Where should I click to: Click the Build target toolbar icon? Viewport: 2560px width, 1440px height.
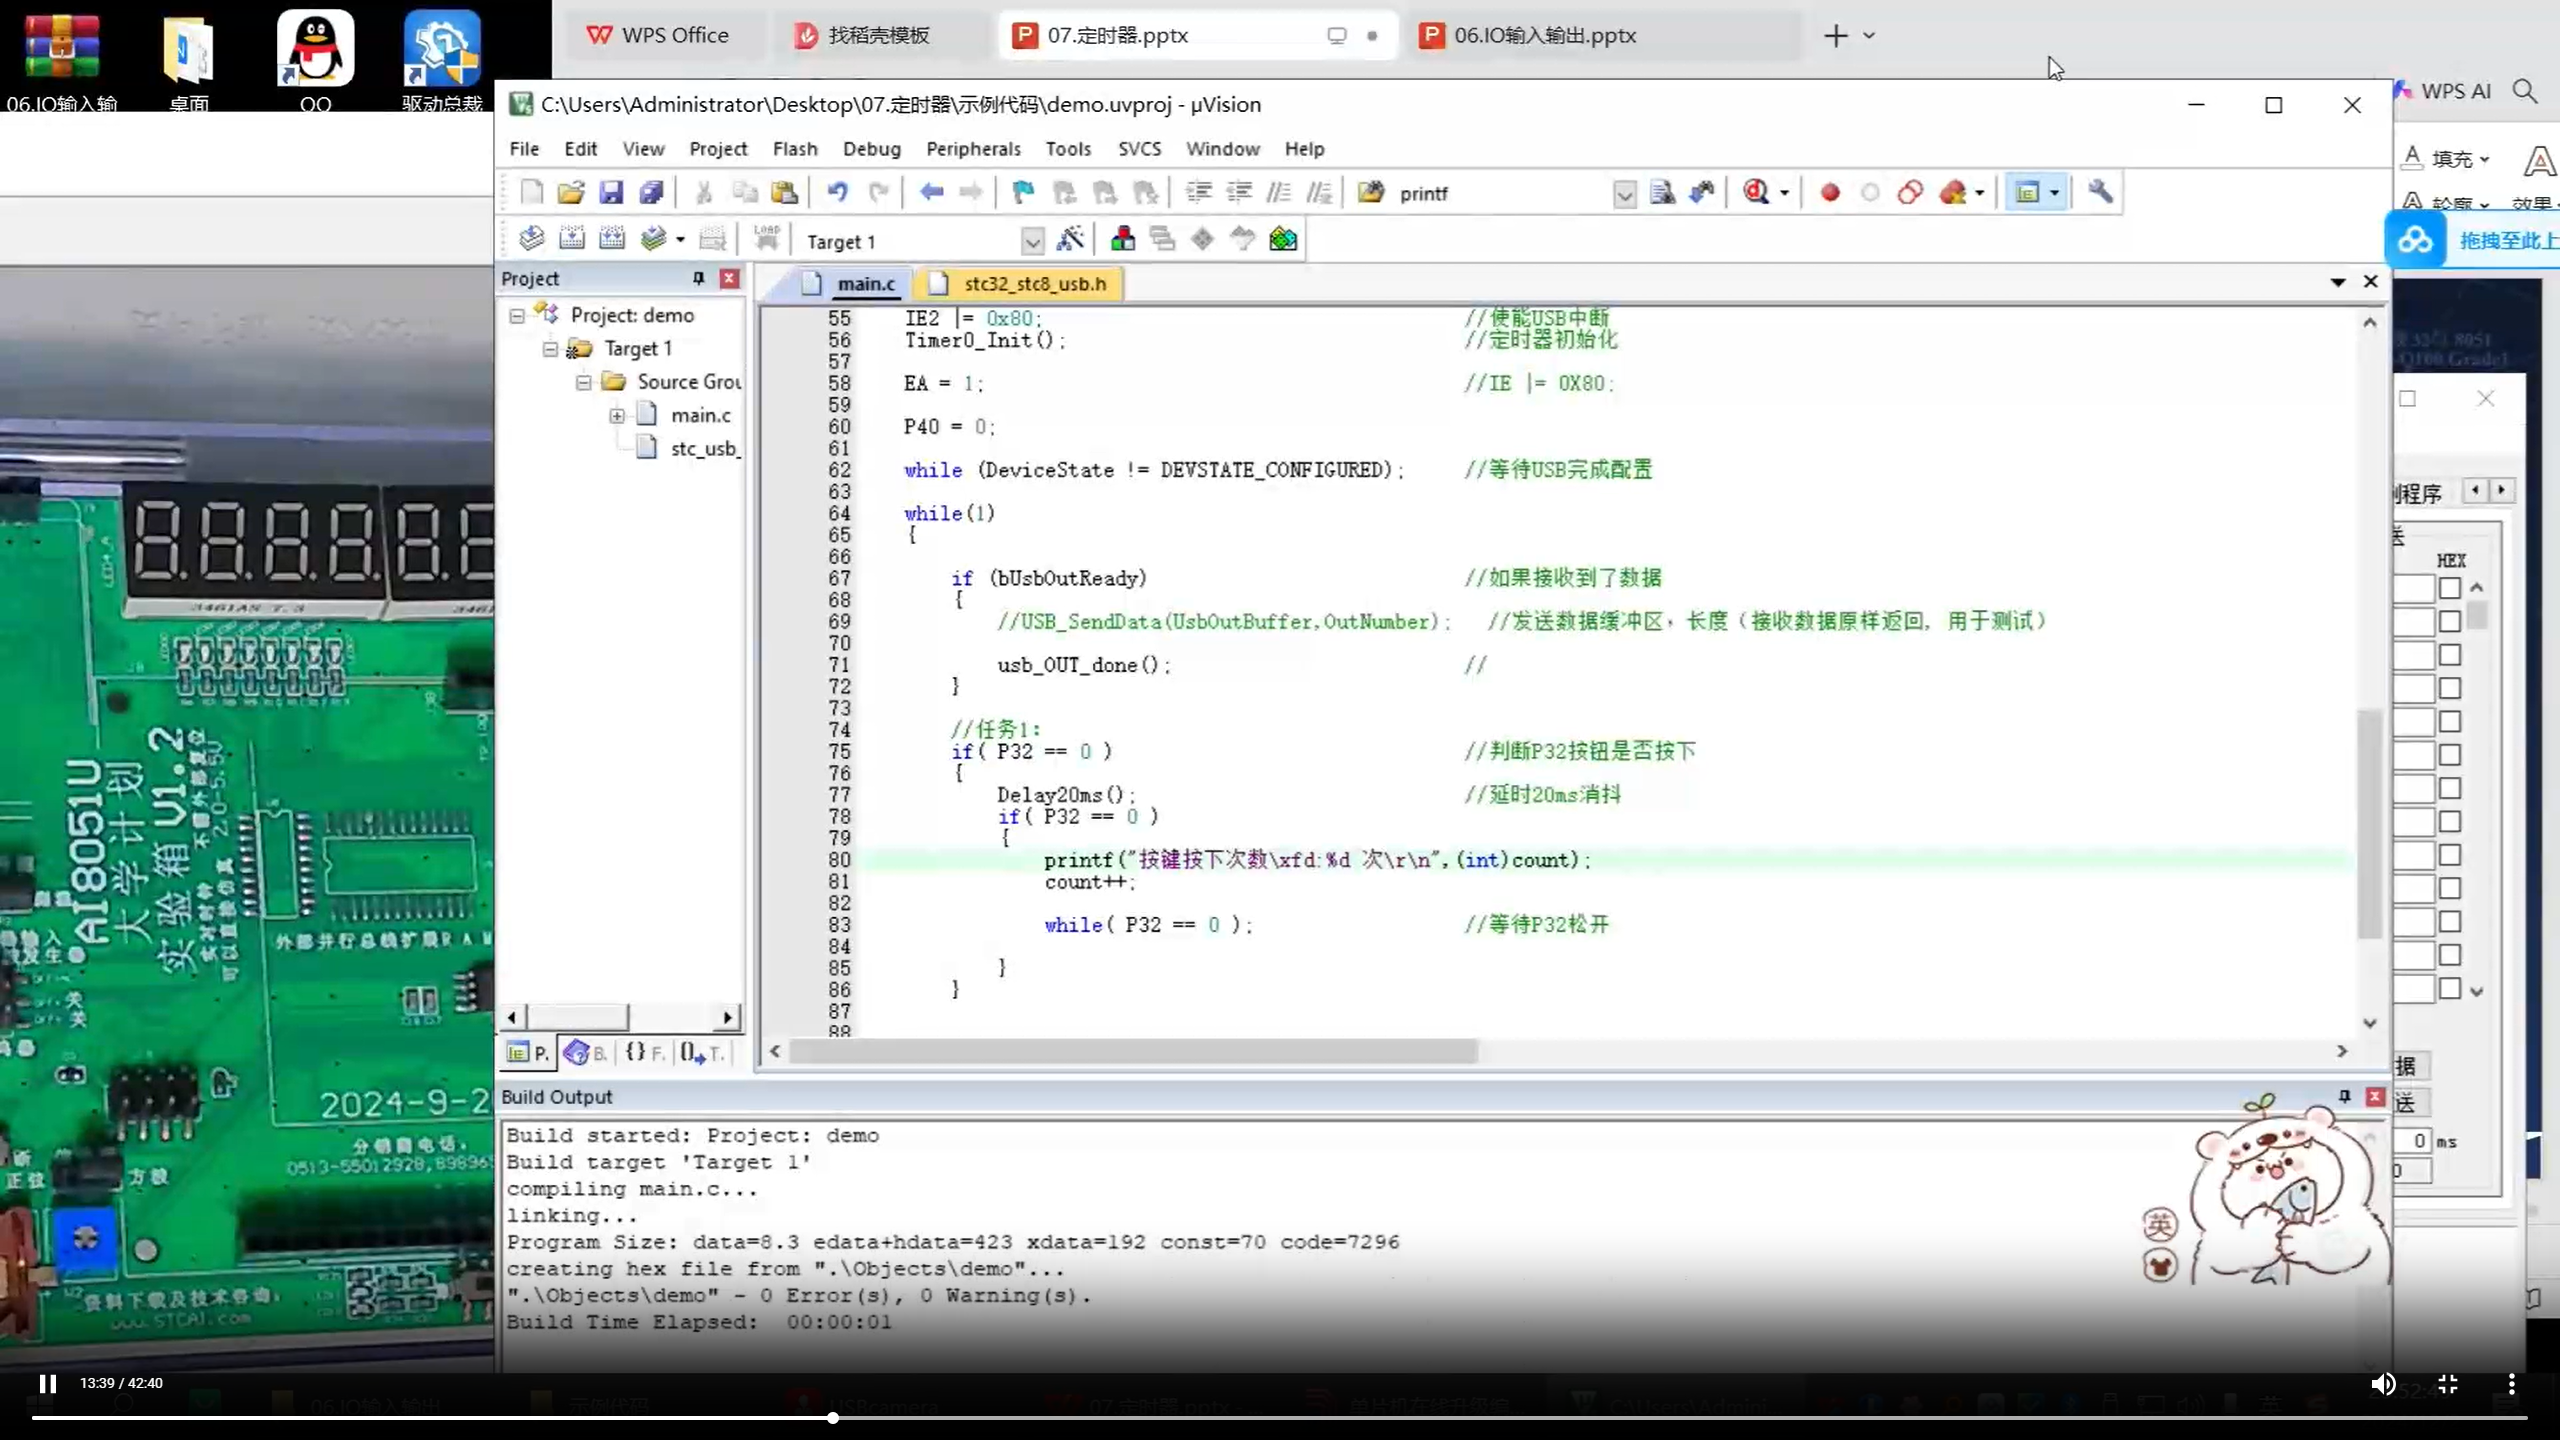click(x=572, y=240)
